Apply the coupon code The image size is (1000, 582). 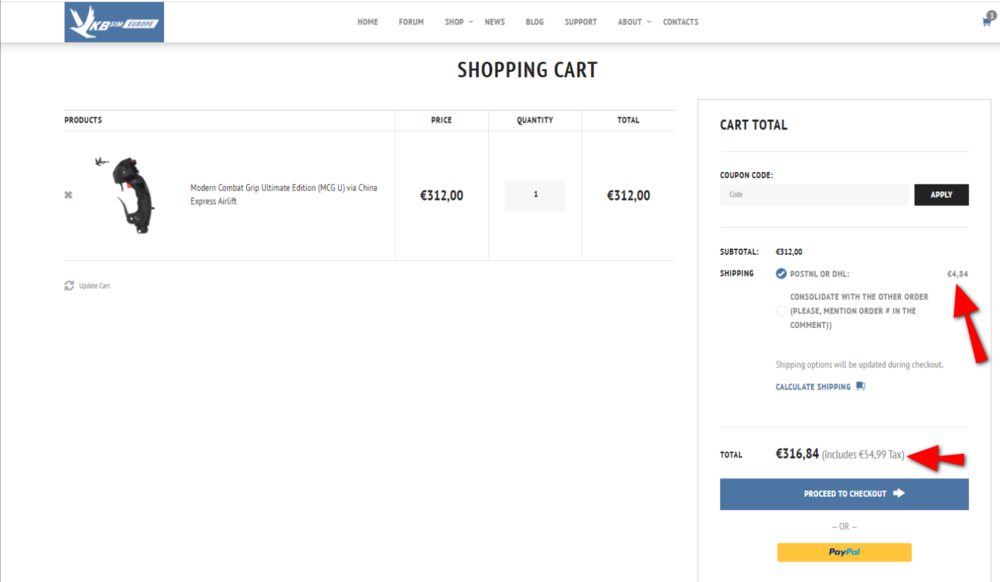coord(941,194)
